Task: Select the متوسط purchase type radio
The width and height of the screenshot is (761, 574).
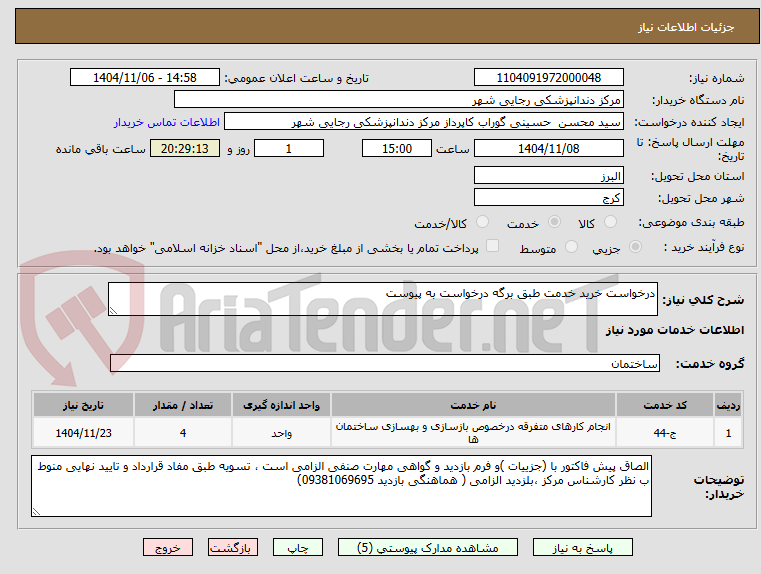Action: click(572, 247)
